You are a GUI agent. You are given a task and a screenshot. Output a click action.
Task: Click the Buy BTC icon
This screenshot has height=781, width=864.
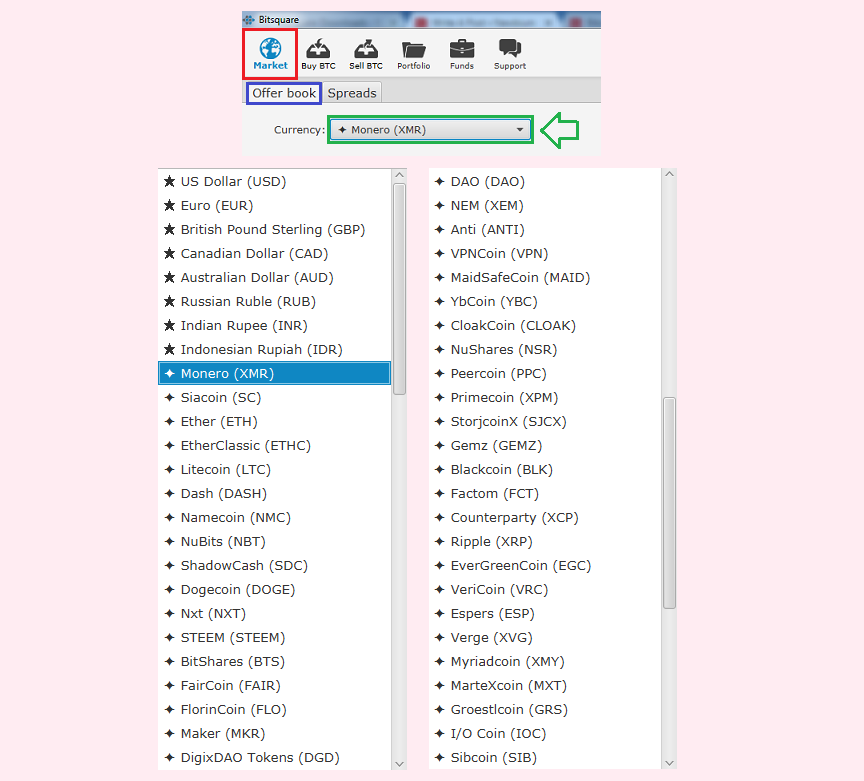click(318, 49)
